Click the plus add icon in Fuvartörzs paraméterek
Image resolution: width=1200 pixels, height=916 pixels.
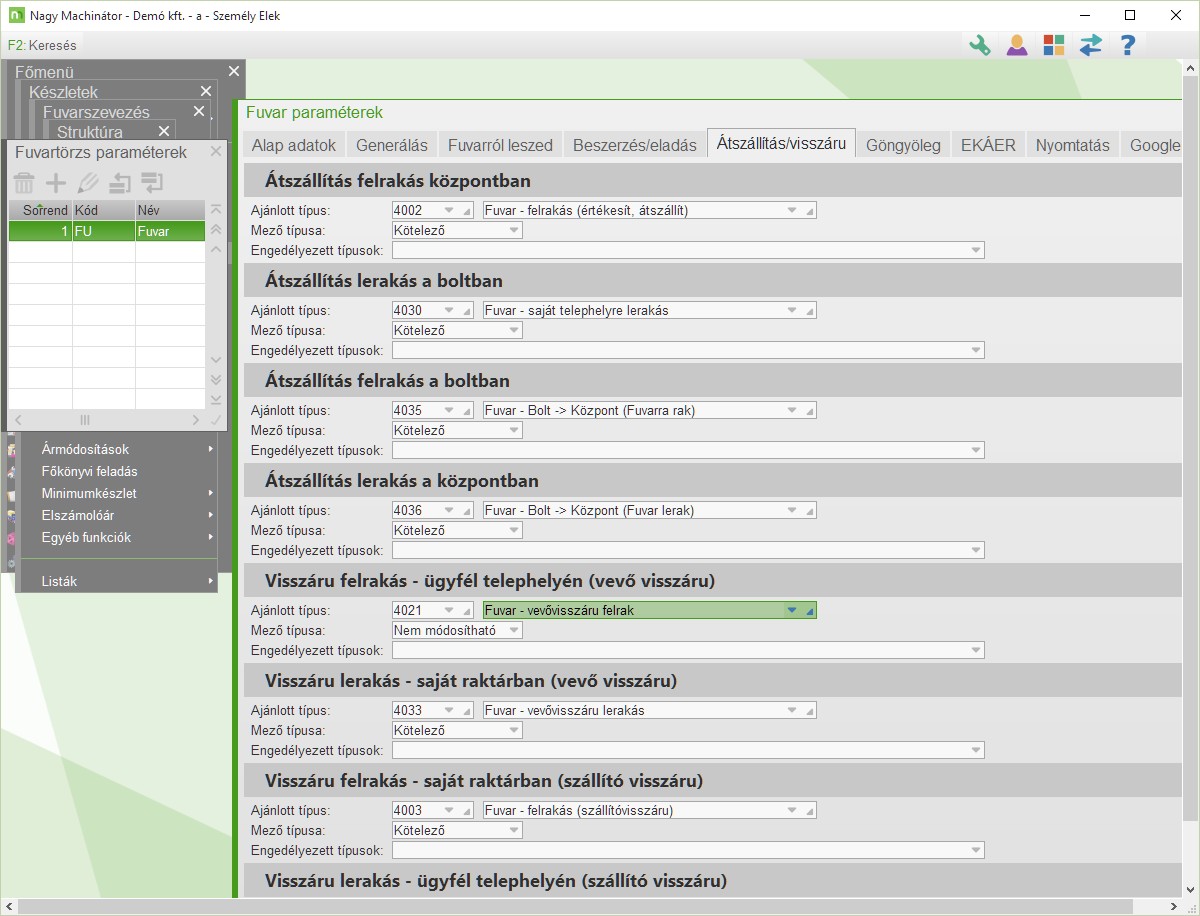56,183
